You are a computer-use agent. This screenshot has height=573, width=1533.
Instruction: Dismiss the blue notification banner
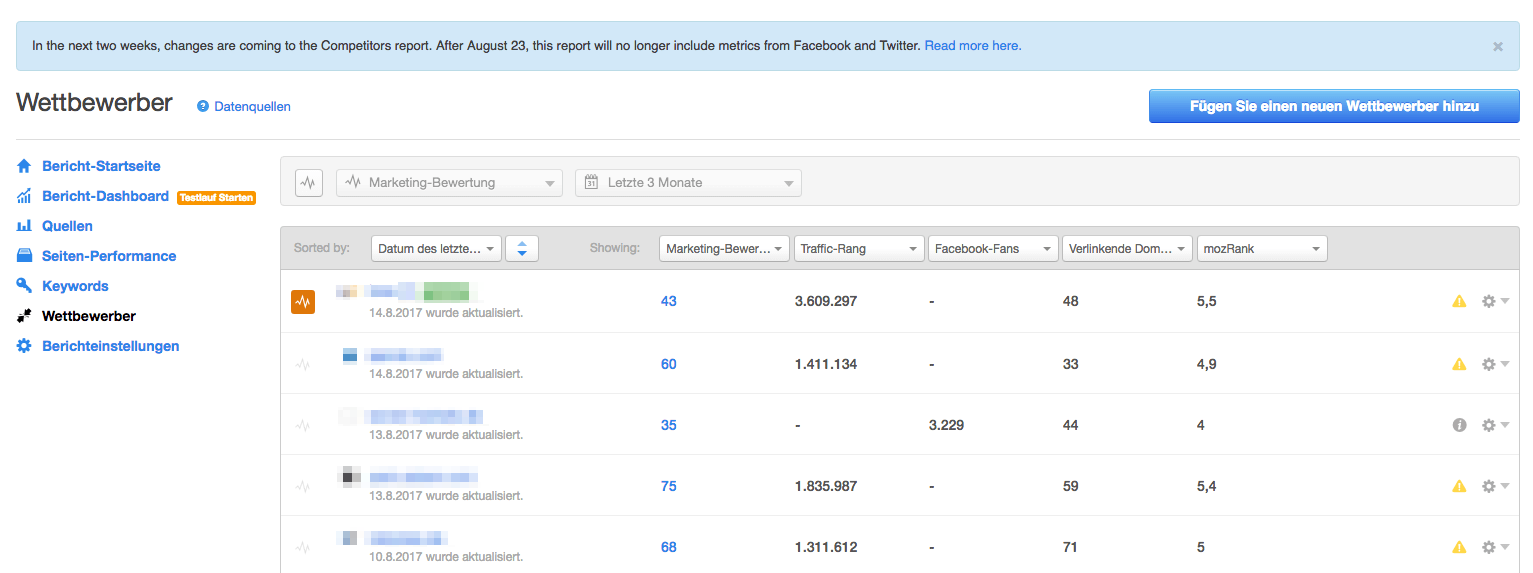pyautogui.click(x=1497, y=46)
